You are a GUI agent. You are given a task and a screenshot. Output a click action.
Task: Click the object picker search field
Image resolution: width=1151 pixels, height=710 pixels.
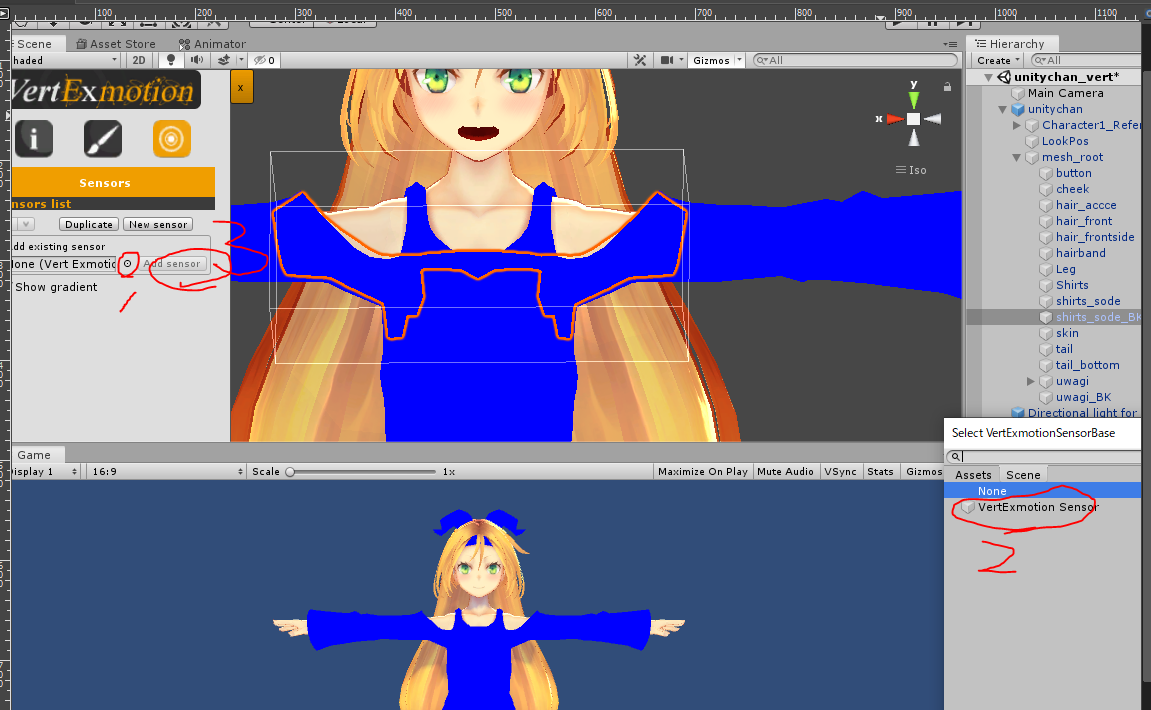point(1043,457)
